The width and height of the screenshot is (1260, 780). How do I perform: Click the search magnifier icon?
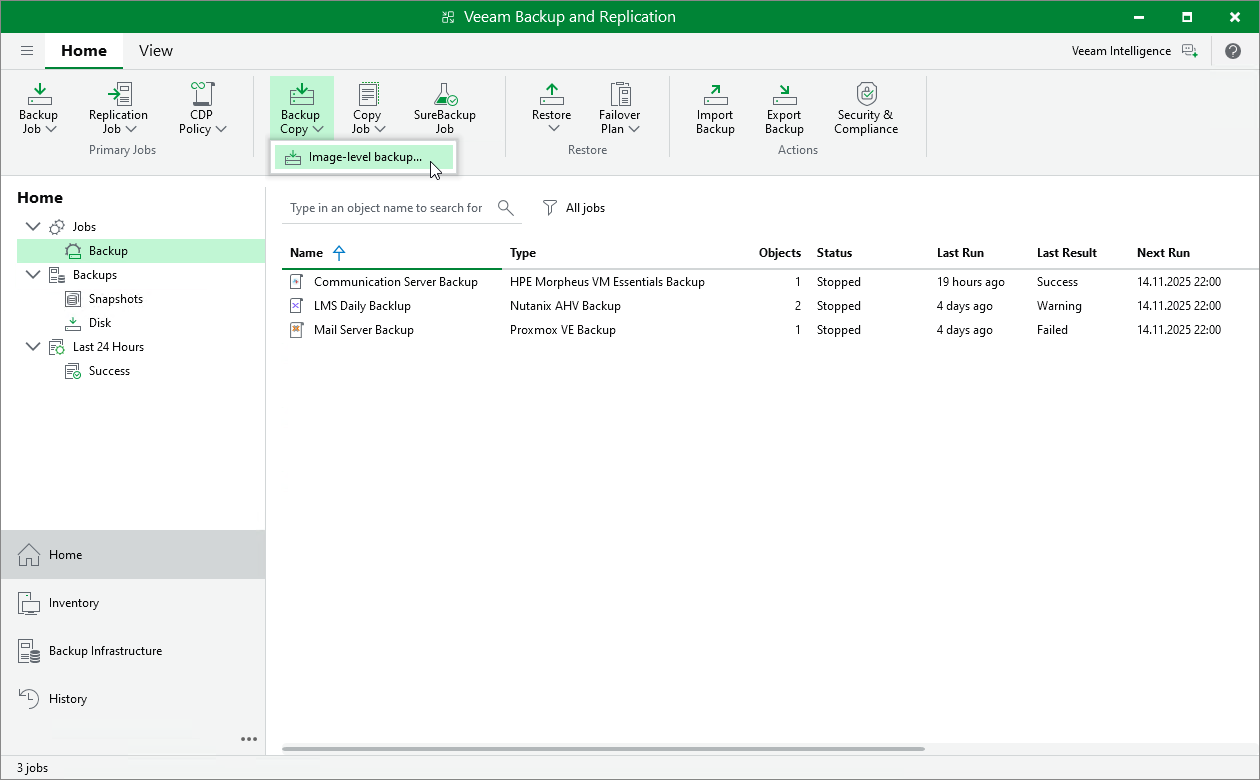(506, 208)
